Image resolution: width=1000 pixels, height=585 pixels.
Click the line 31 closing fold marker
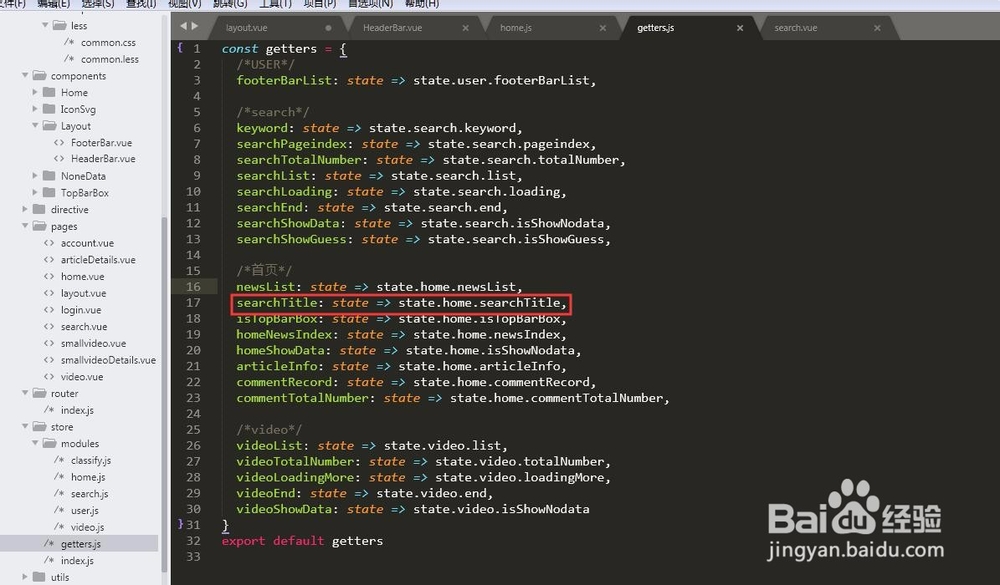(x=180, y=524)
